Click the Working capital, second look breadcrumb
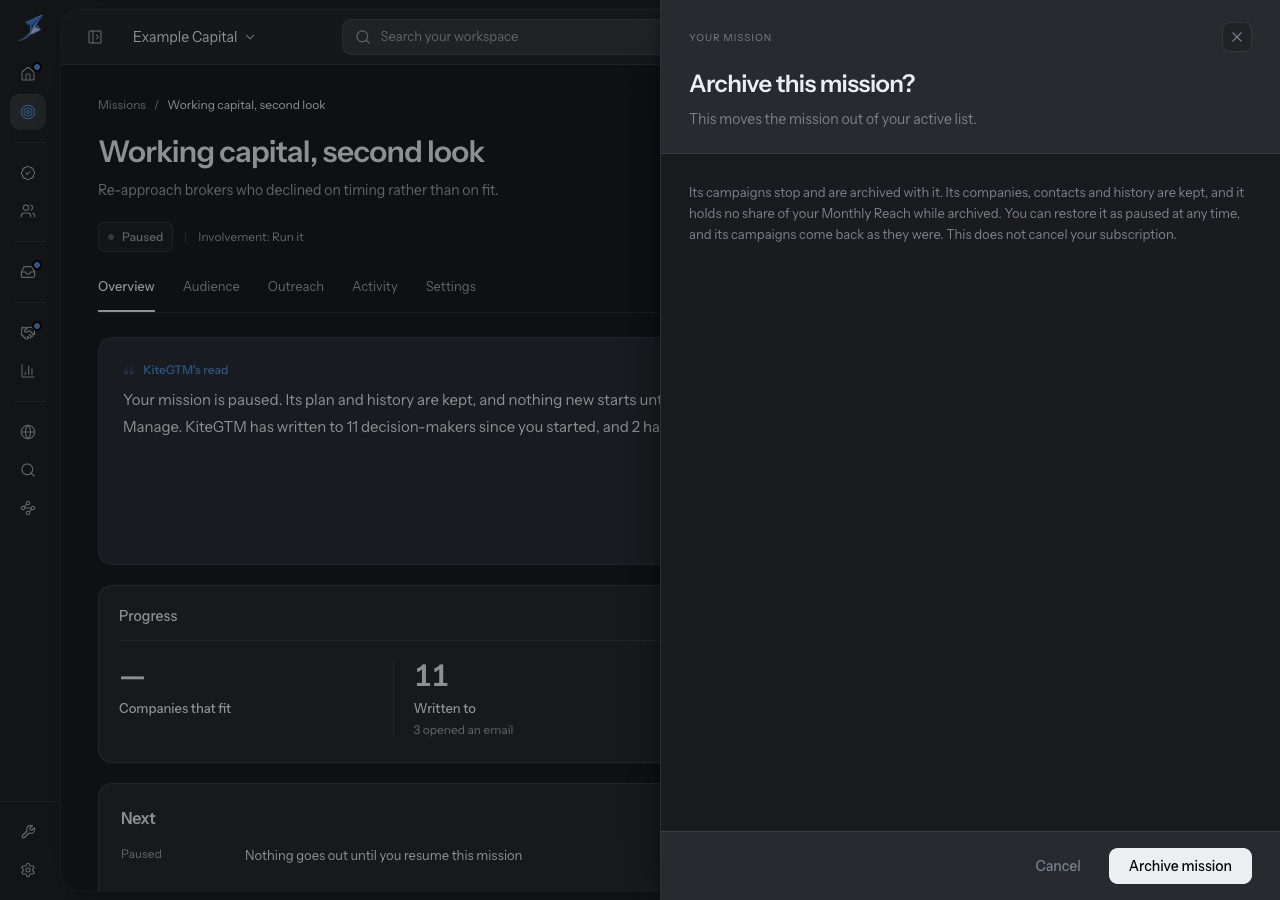This screenshot has width=1280, height=900. (x=246, y=105)
